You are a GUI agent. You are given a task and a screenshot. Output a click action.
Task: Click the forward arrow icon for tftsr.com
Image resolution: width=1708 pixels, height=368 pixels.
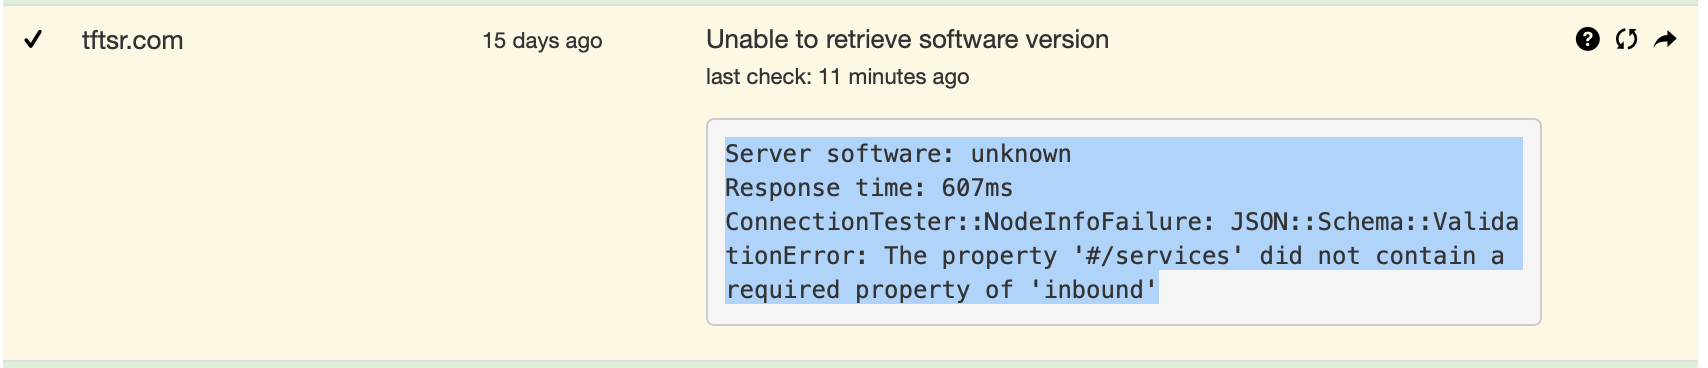1665,39
